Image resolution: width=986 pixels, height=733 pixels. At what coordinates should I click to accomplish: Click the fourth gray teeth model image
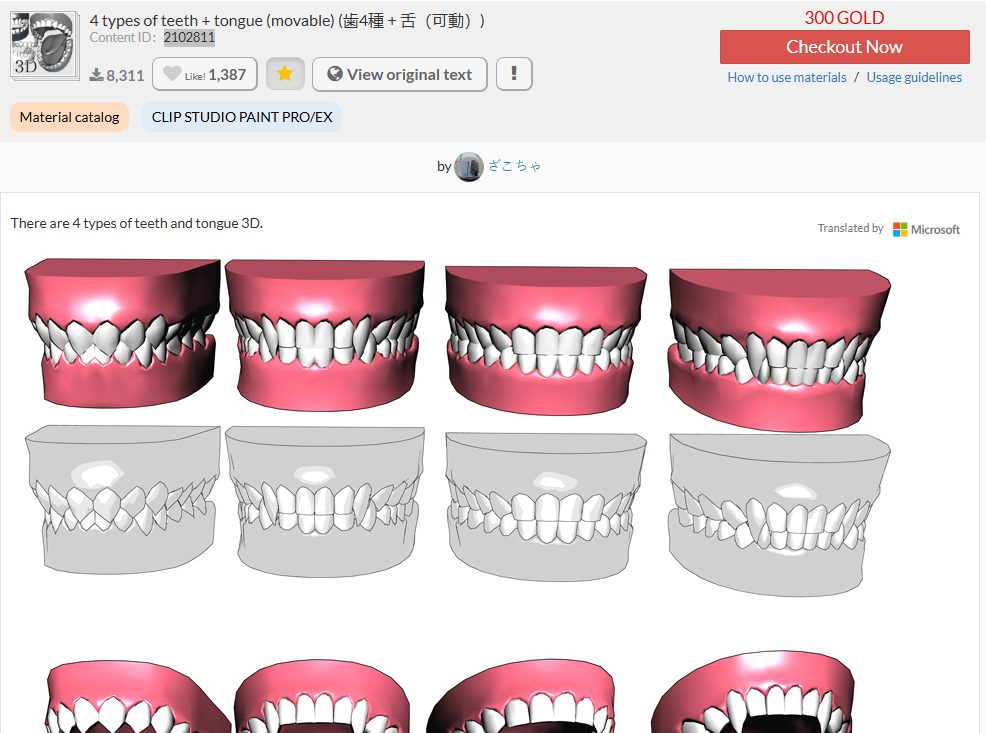tap(780, 515)
